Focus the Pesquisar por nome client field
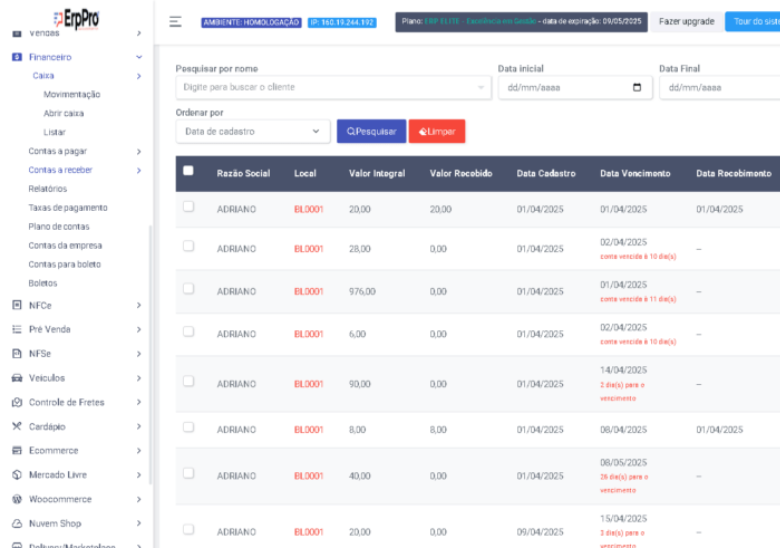780x548 pixels. (x=333, y=88)
